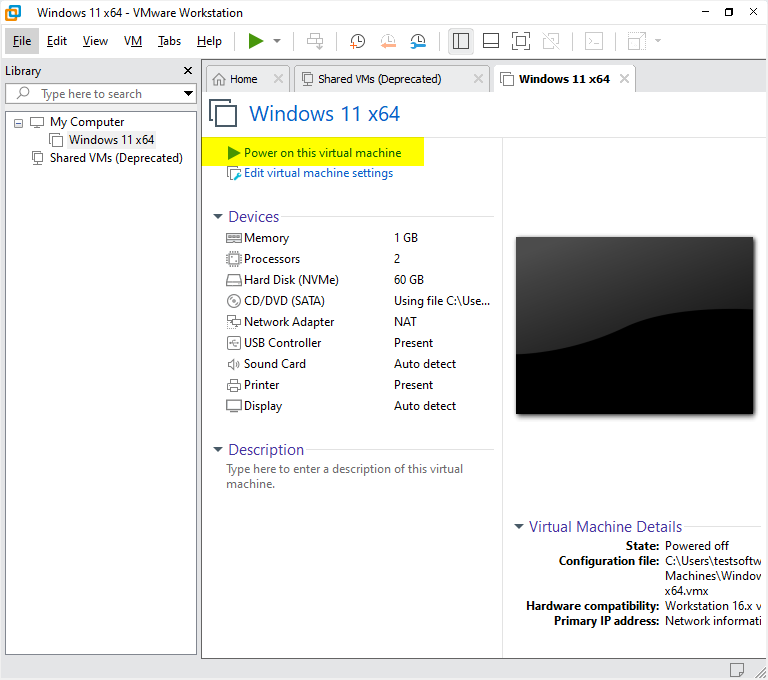
Task: Click the USB Controller icon
Action: (x=234, y=343)
